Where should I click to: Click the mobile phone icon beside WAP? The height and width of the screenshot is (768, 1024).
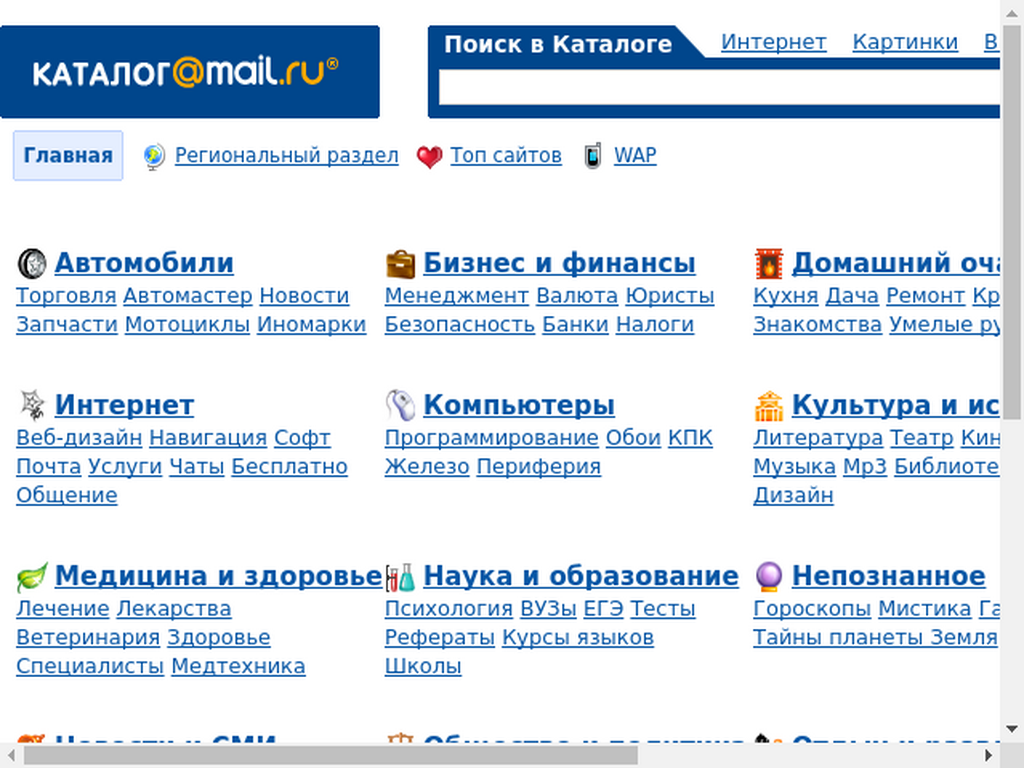coord(592,156)
